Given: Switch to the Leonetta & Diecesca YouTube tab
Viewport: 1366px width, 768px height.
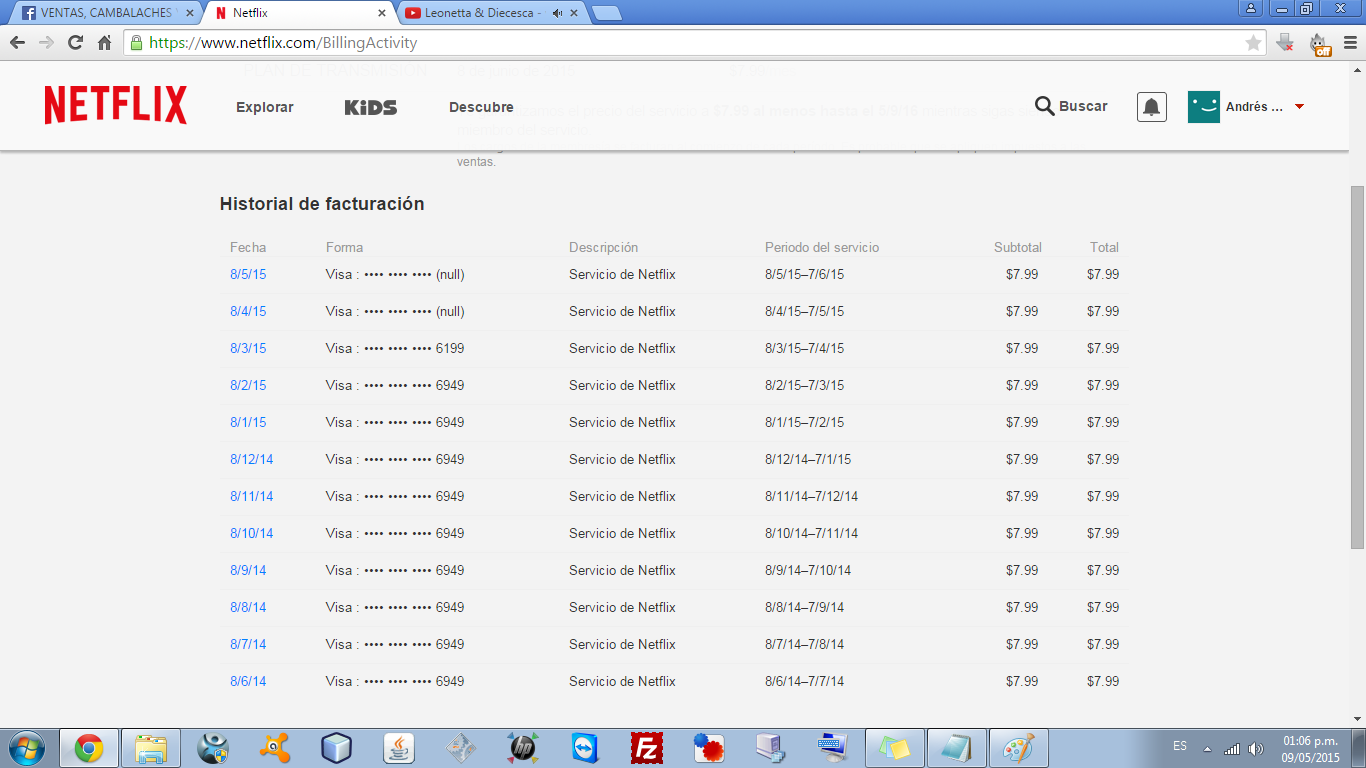Looking at the screenshot, I should click(x=491, y=13).
